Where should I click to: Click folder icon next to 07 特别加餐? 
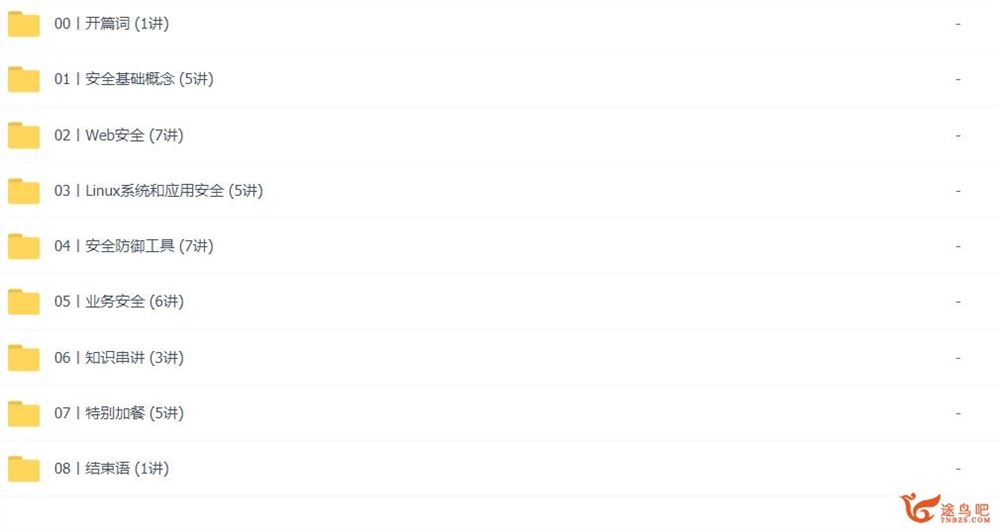pyautogui.click(x=24, y=414)
